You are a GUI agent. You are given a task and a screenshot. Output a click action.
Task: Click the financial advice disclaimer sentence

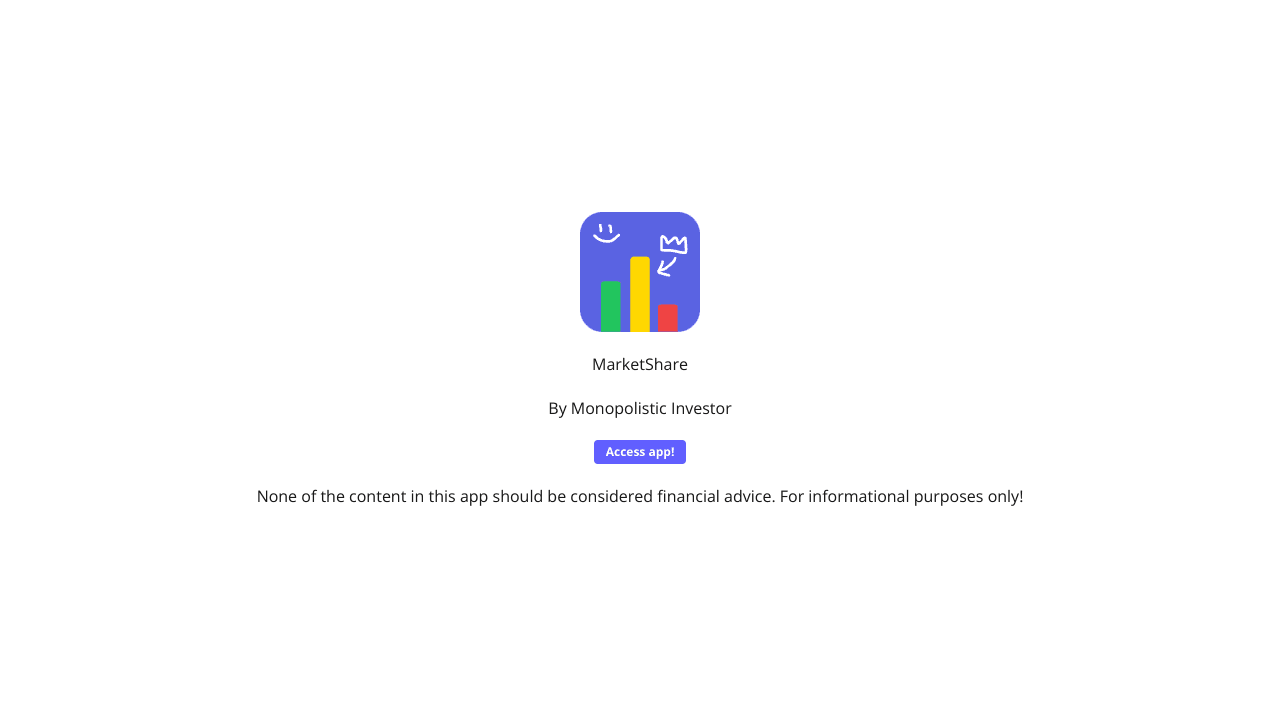click(x=516, y=496)
